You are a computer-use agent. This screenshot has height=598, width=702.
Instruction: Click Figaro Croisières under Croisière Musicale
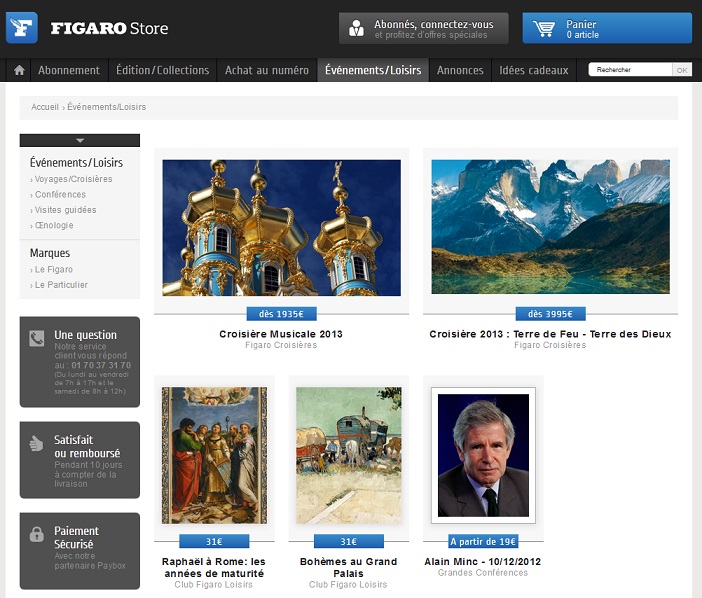(281, 345)
